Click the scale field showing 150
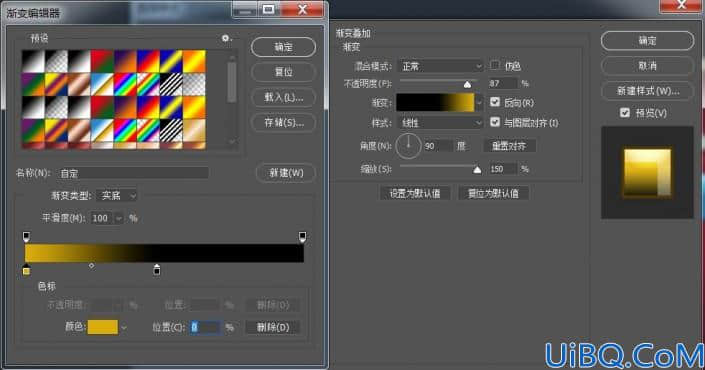This screenshot has width=705, height=370. [502, 169]
